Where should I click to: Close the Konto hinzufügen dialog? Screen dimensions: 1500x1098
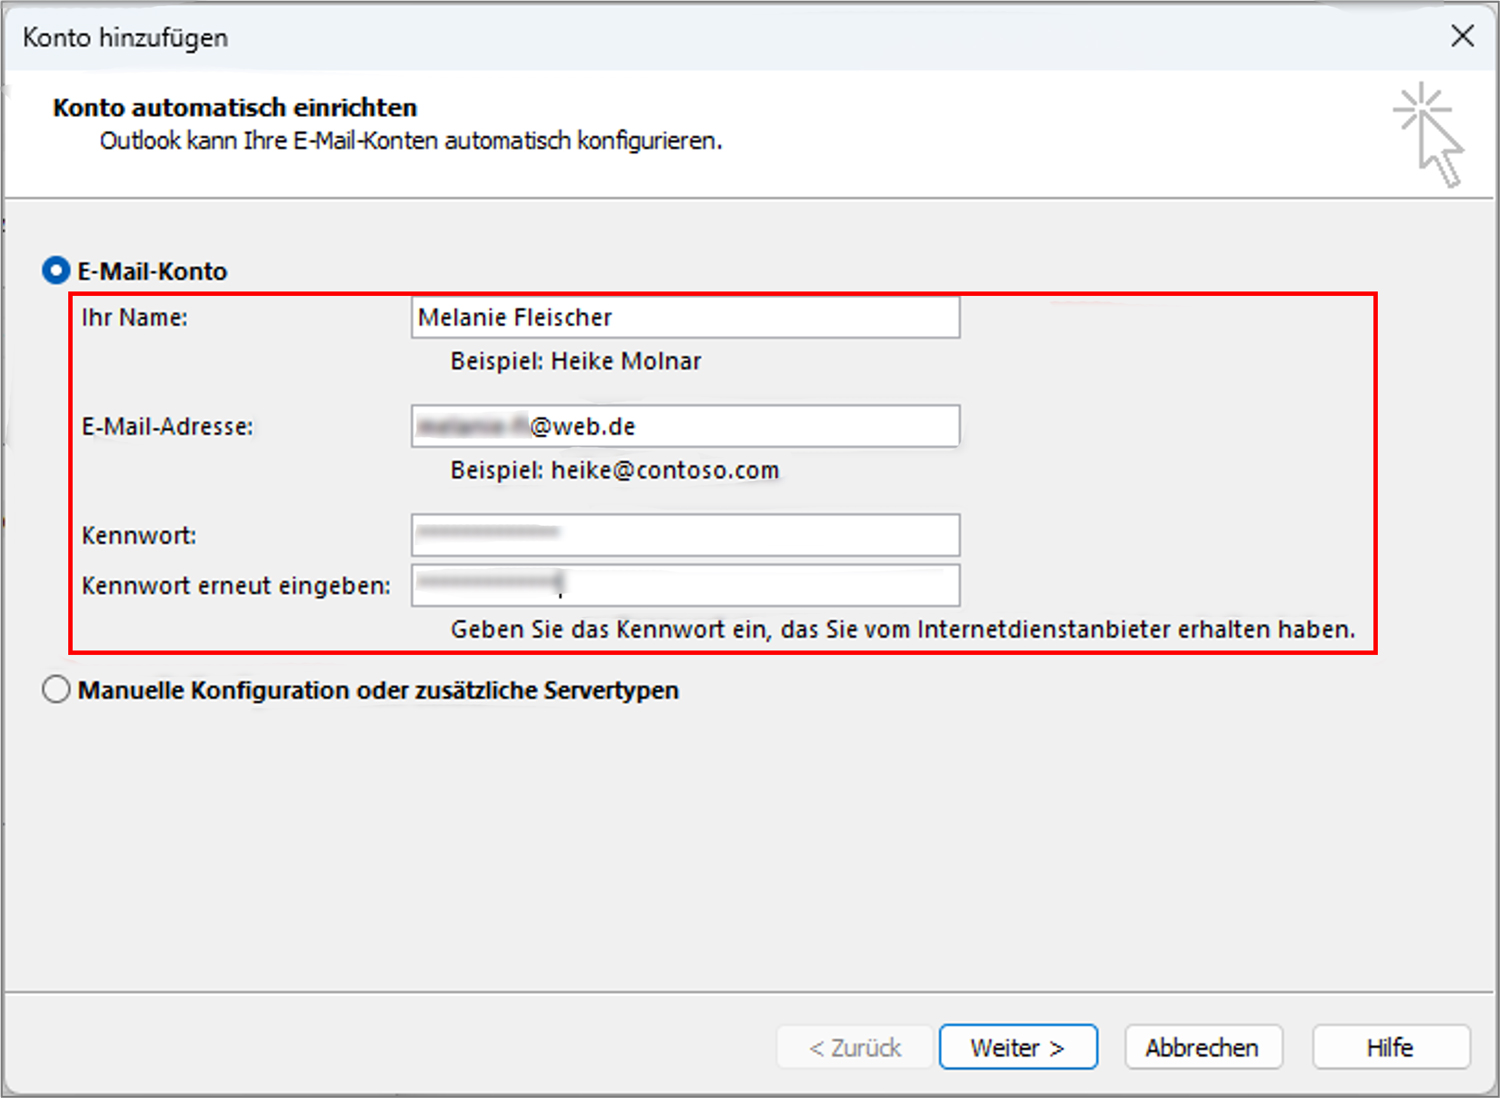point(1462,36)
